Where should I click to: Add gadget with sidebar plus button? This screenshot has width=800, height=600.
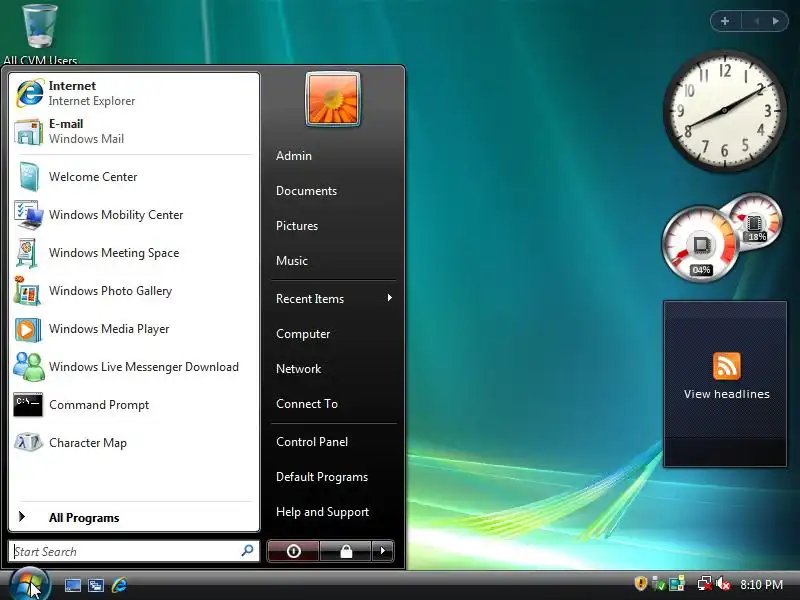click(725, 21)
